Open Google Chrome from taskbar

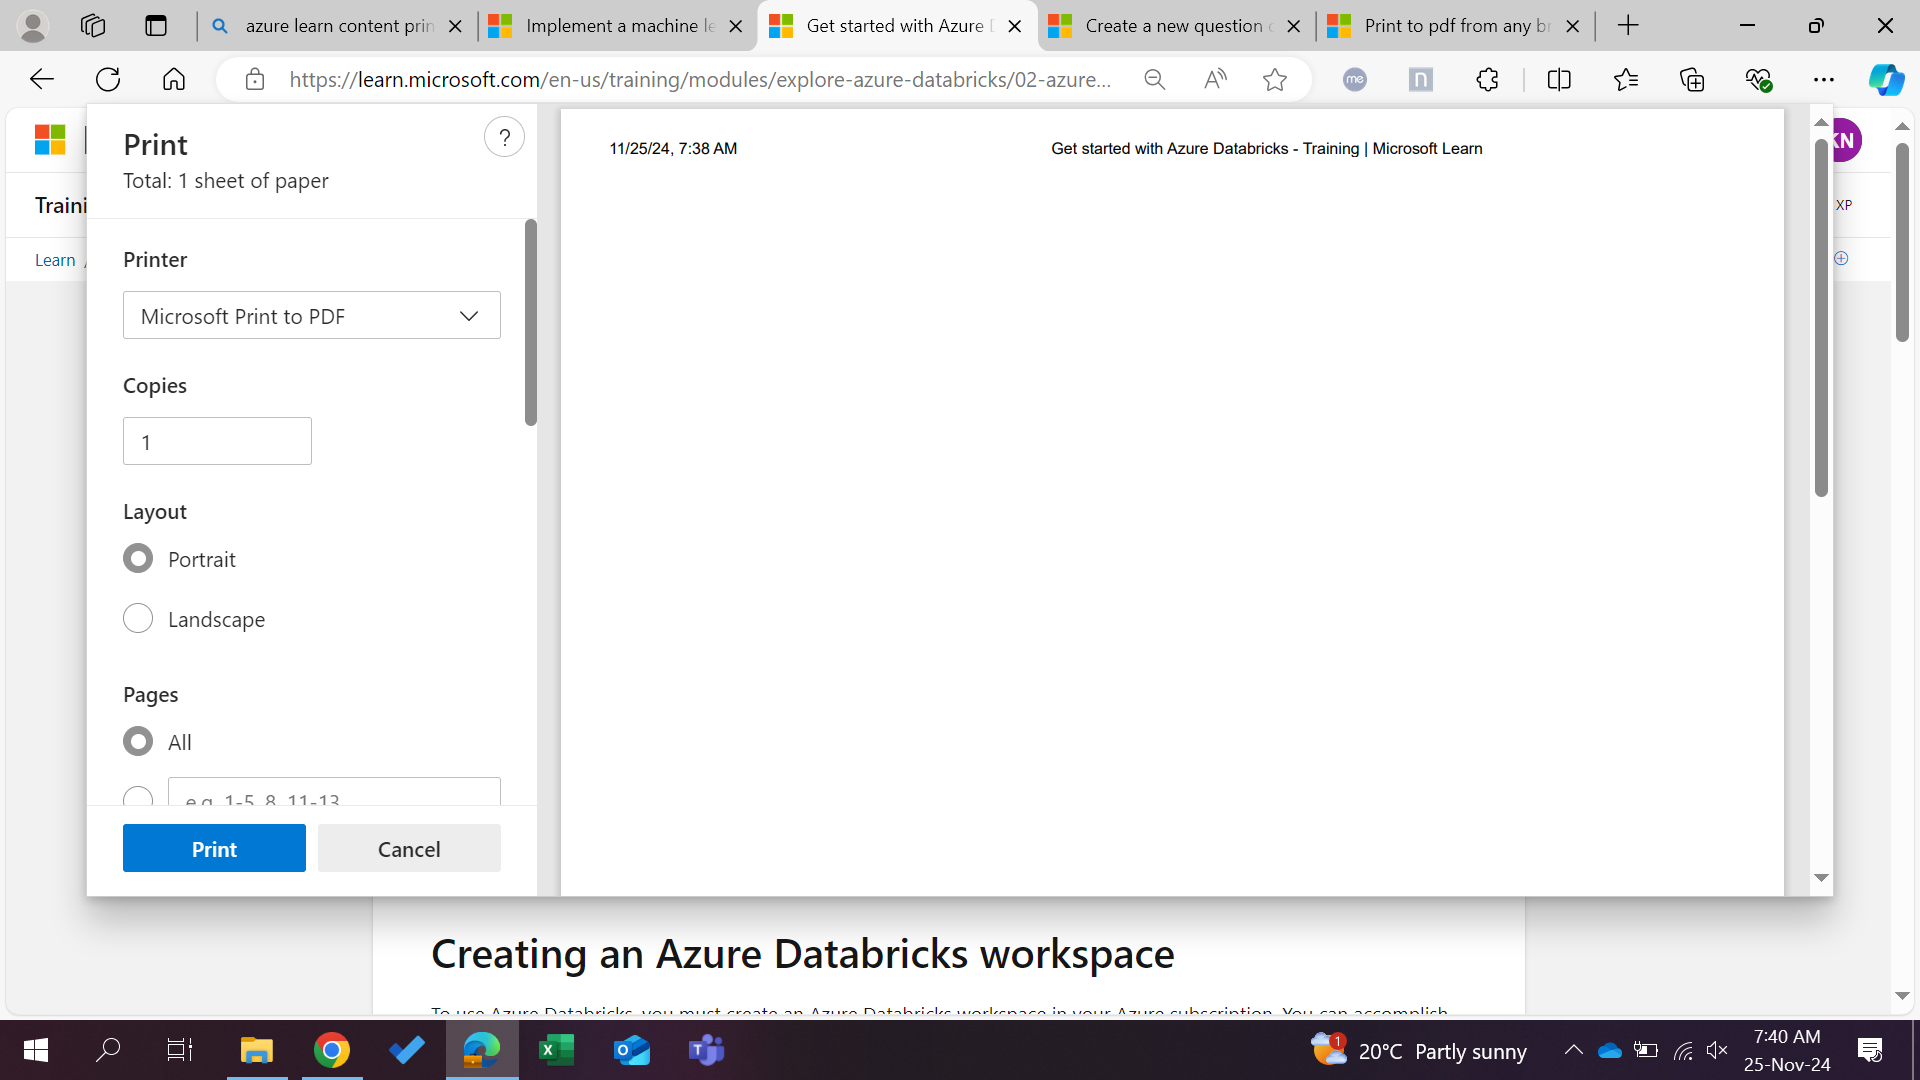click(x=332, y=1050)
